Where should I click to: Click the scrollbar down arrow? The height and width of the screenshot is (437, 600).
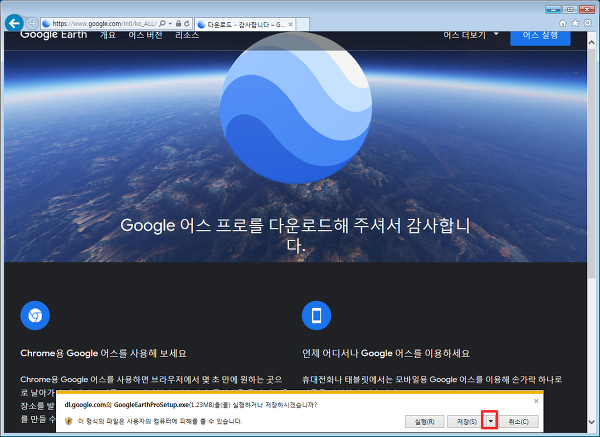tap(591, 422)
